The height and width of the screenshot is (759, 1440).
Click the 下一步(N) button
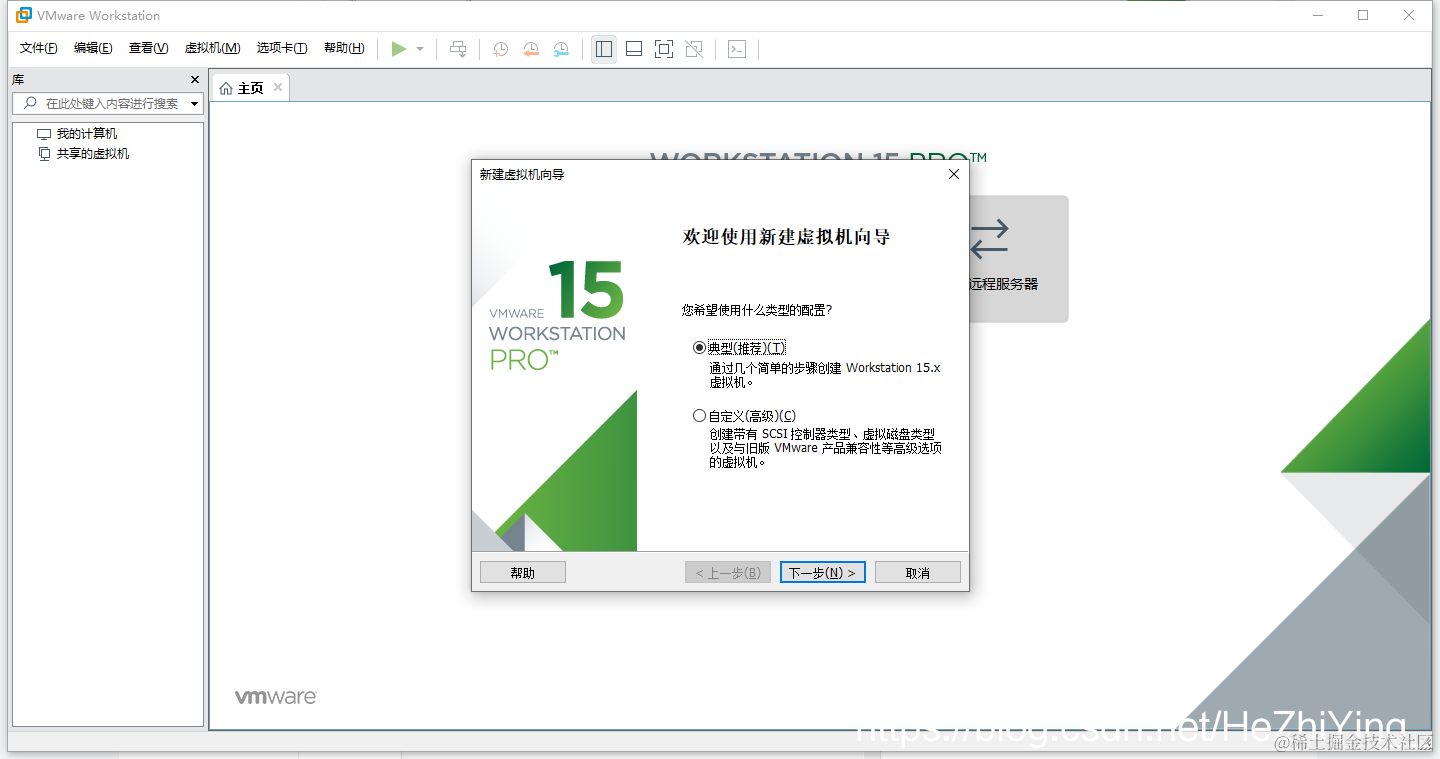click(822, 572)
